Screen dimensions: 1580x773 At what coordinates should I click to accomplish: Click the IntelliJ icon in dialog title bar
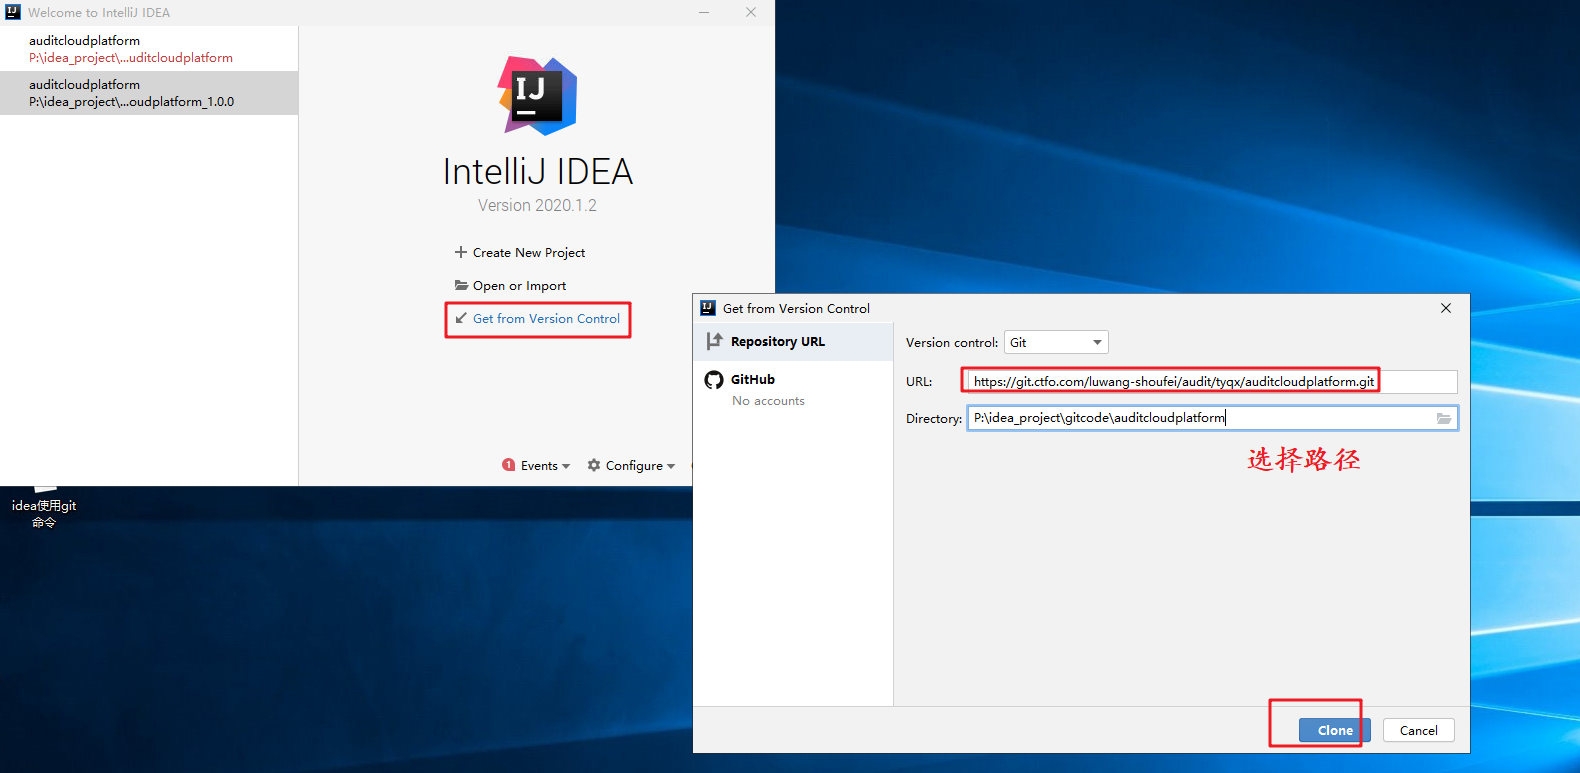point(708,308)
